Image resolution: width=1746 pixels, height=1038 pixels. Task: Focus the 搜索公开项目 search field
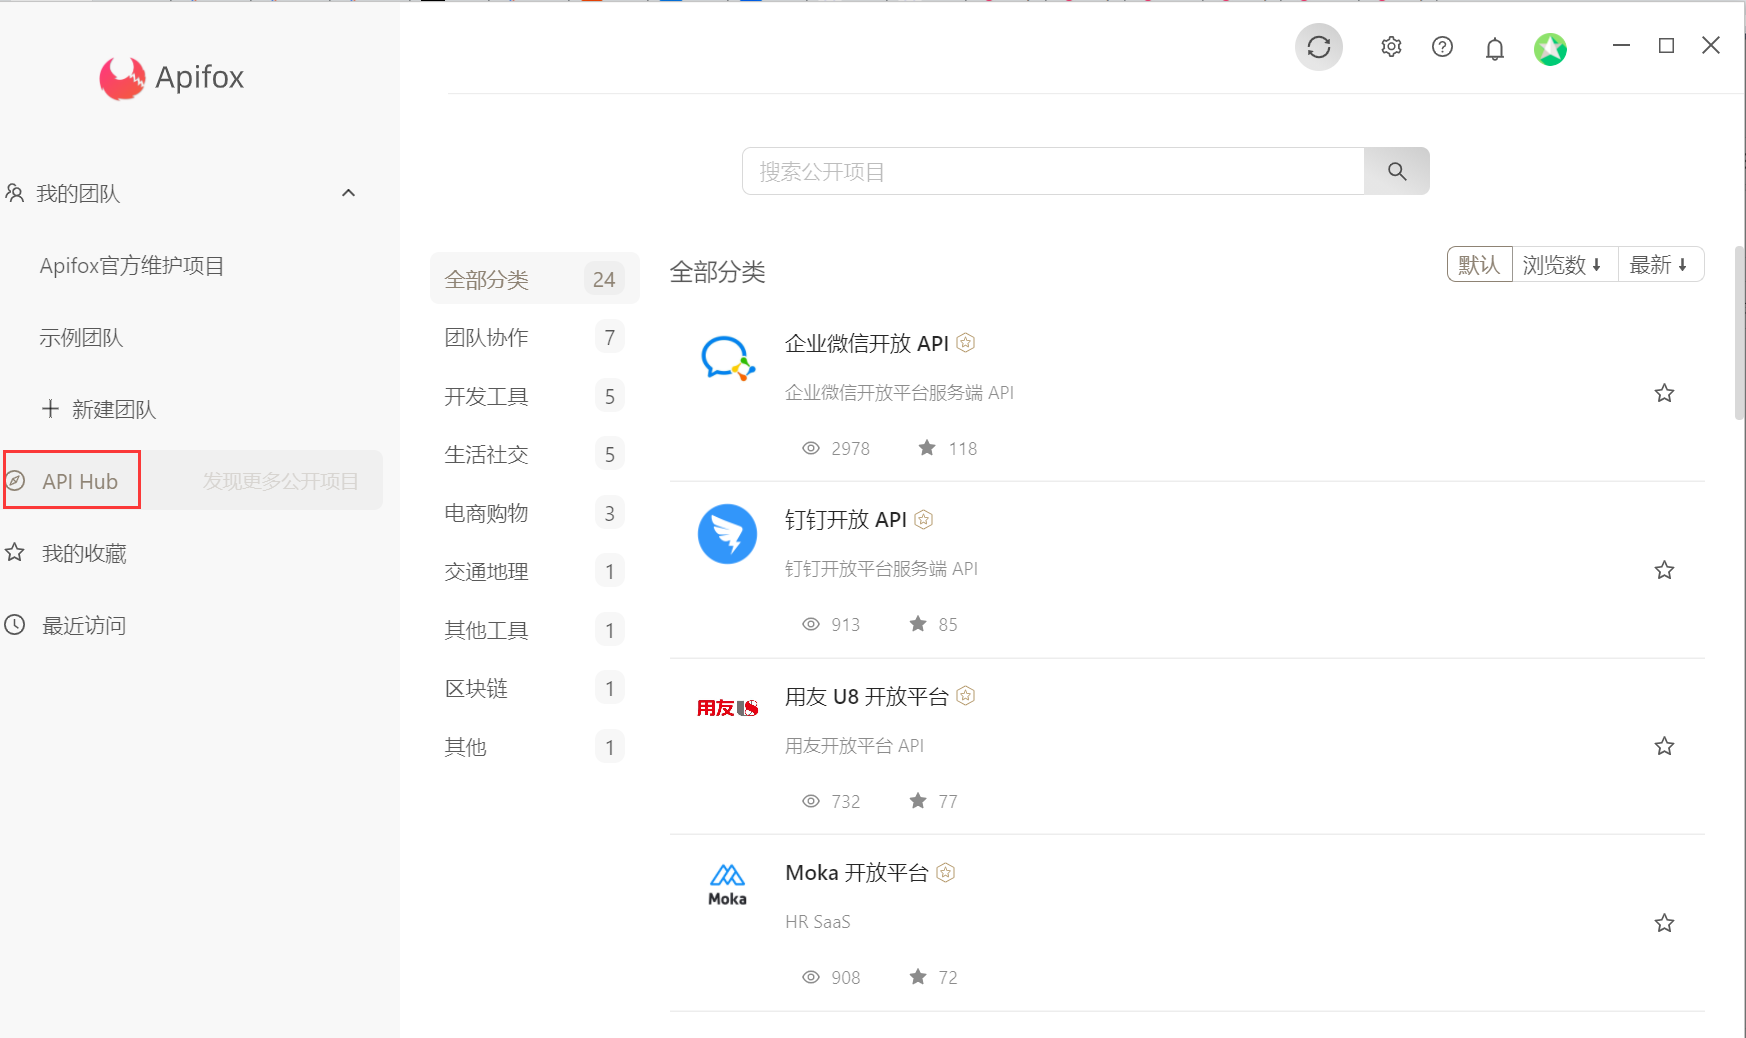click(1053, 171)
